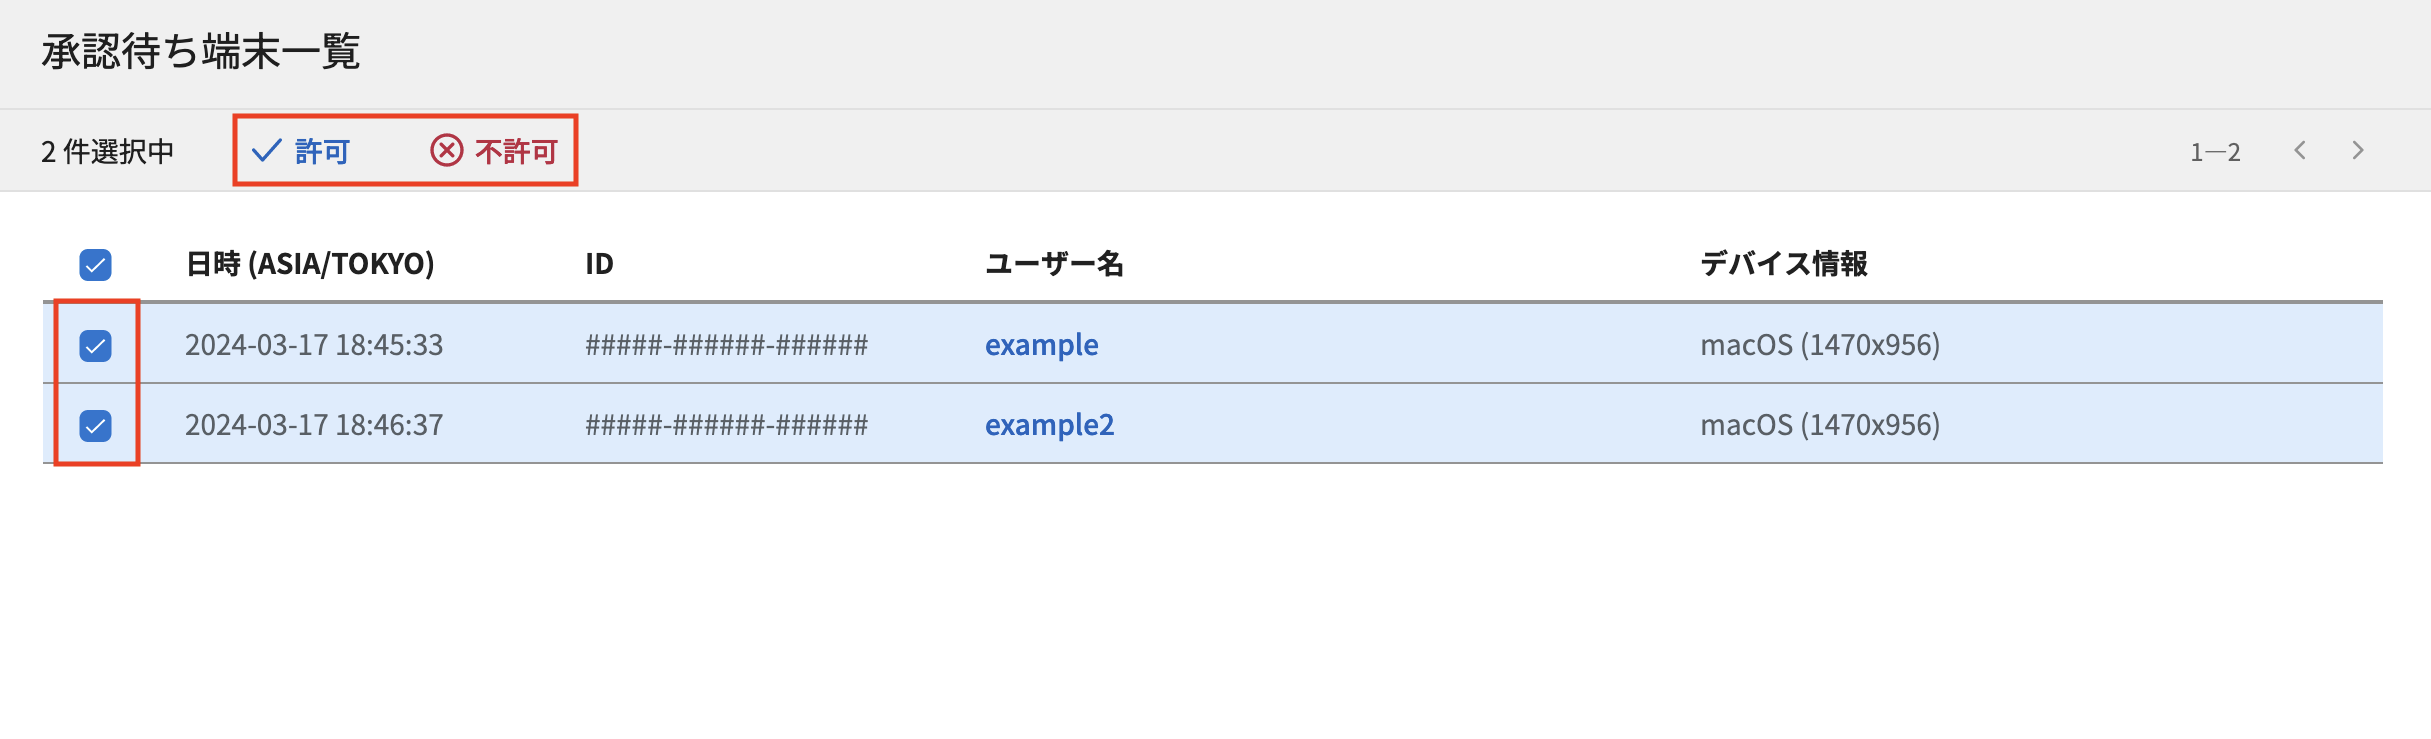
Task: Click the masked ID in example row
Action: point(727,345)
